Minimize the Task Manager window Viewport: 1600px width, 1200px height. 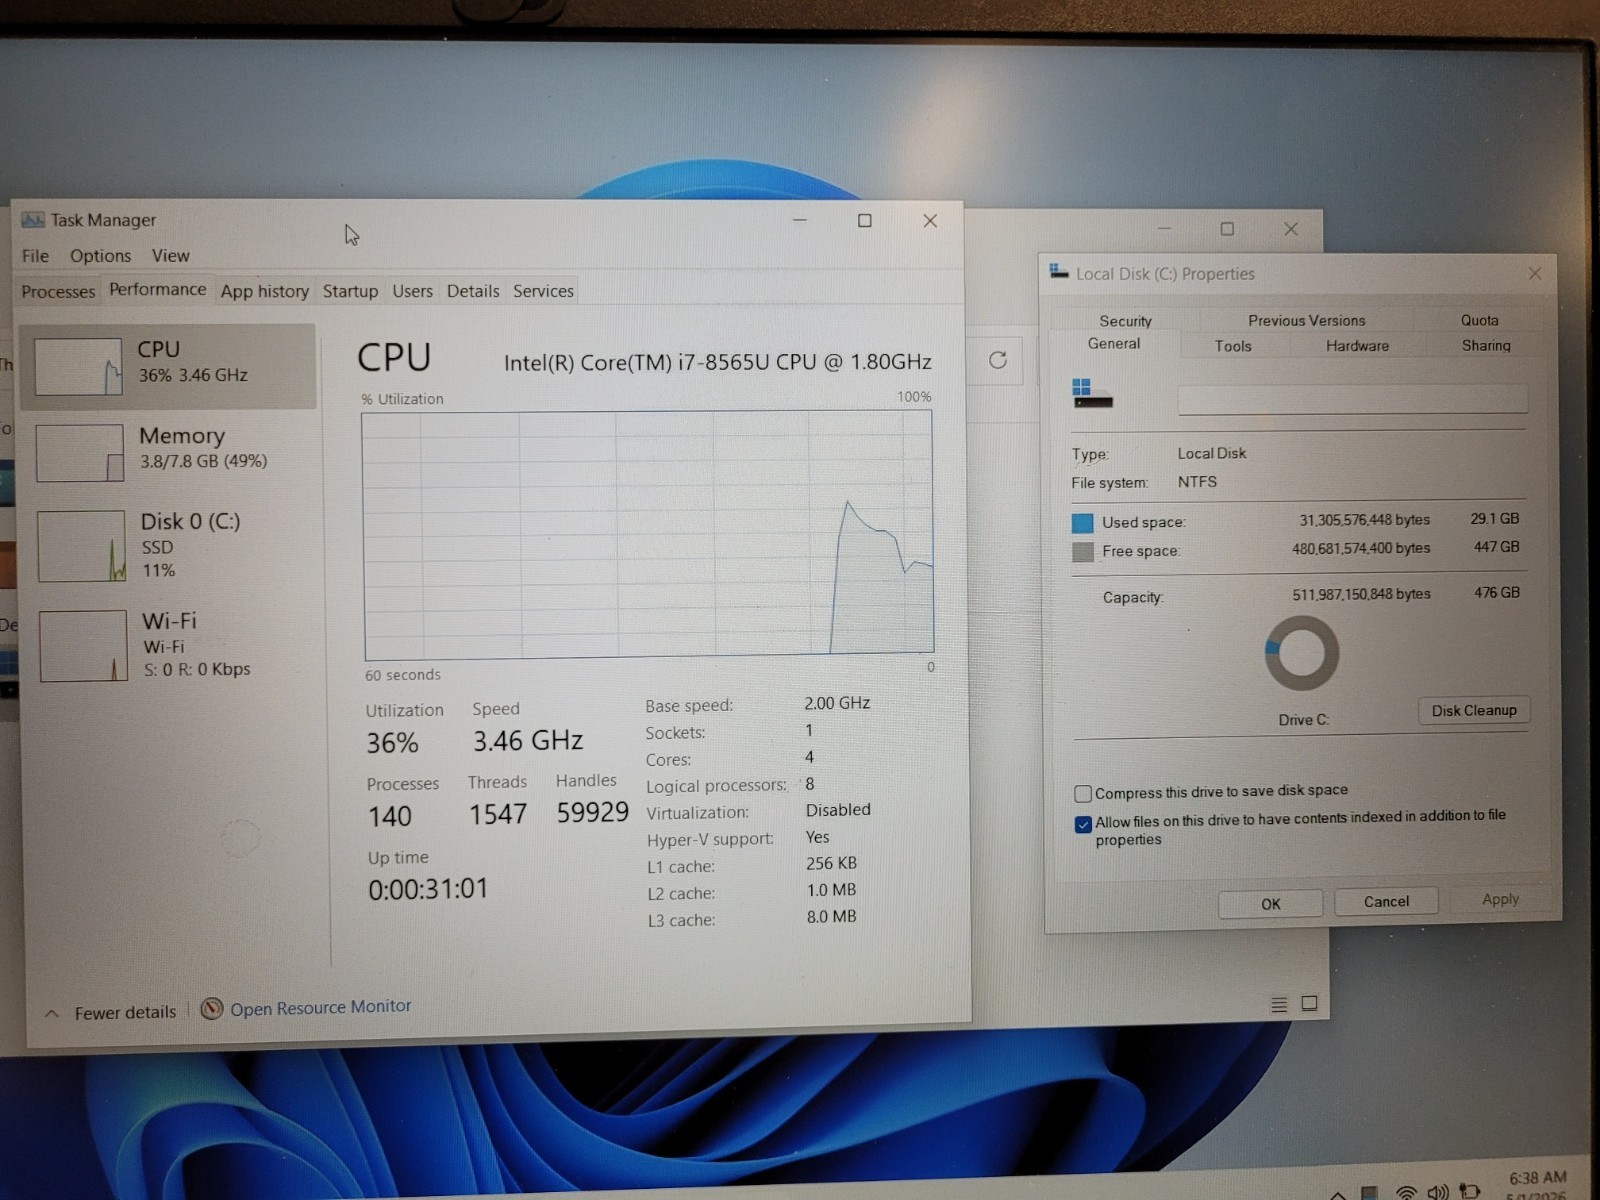tap(800, 220)
